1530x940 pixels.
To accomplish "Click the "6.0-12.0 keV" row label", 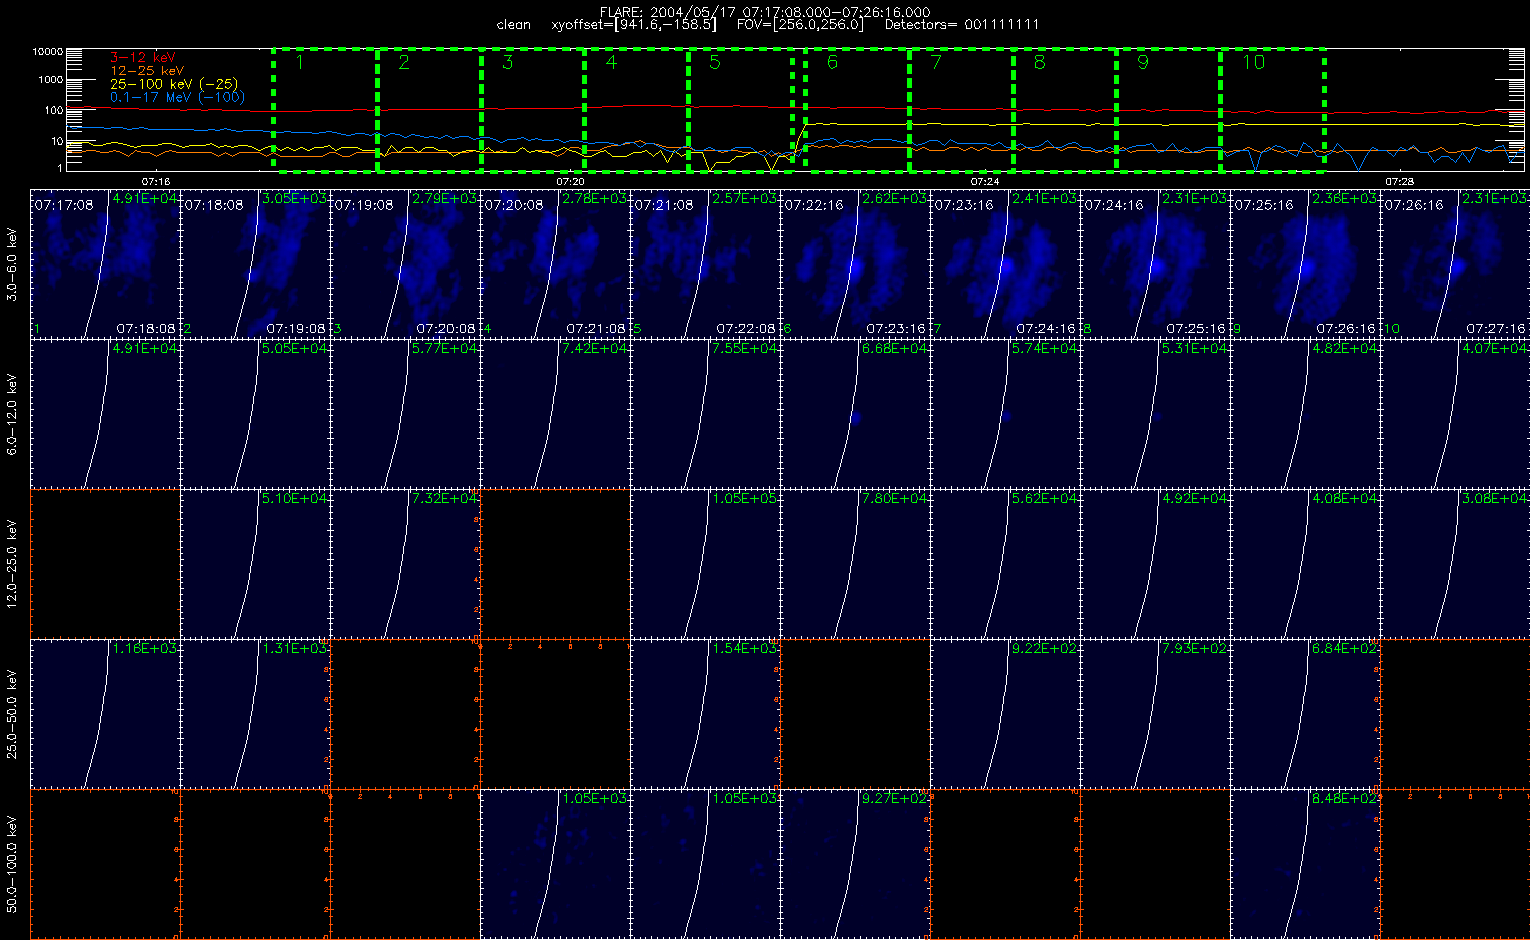I will [12, 414].
